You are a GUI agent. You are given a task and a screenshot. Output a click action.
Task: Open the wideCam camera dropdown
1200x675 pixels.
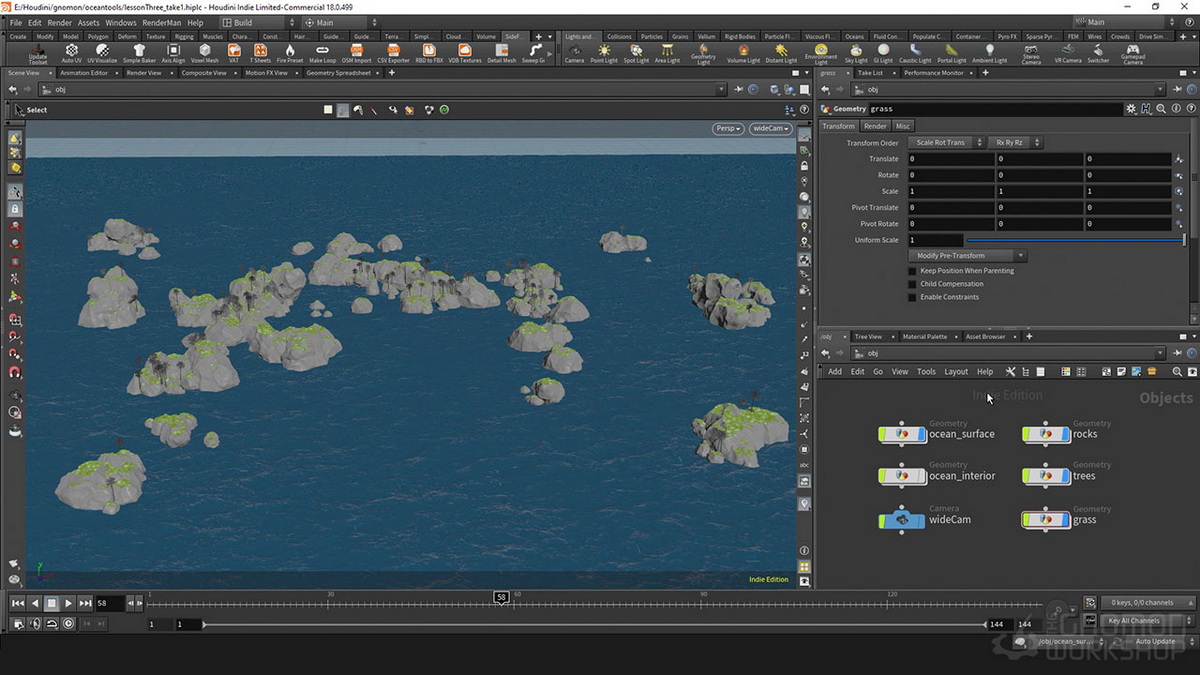coord(770,128)
